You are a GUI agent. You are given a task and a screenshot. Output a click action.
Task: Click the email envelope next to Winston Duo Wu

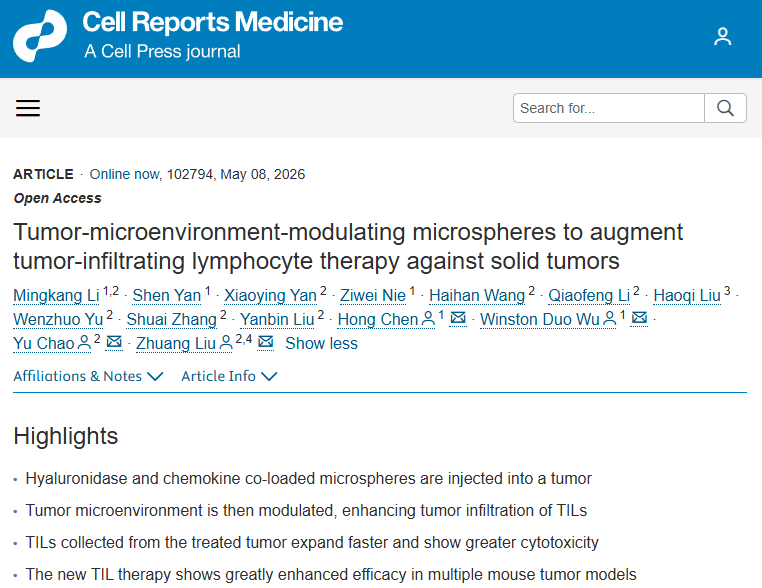pyautogui.click(x=639, y=318)
